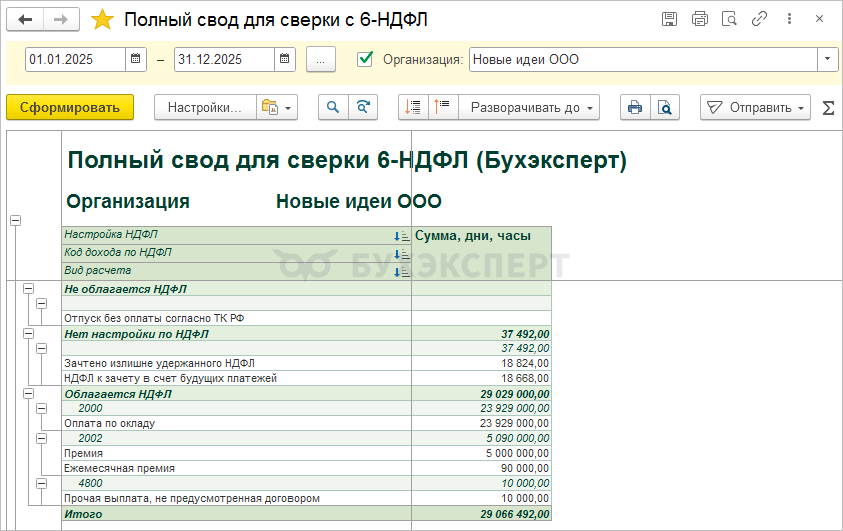Copy link using the chain icon
Image resolution: width=843 pixels, height=531 pixels.
pyautogui.click(x=760, y=19)
